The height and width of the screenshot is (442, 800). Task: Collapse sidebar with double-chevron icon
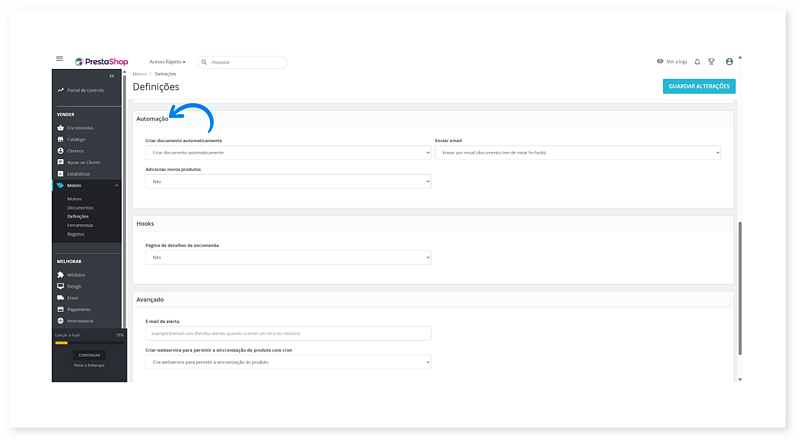point(112,76)
